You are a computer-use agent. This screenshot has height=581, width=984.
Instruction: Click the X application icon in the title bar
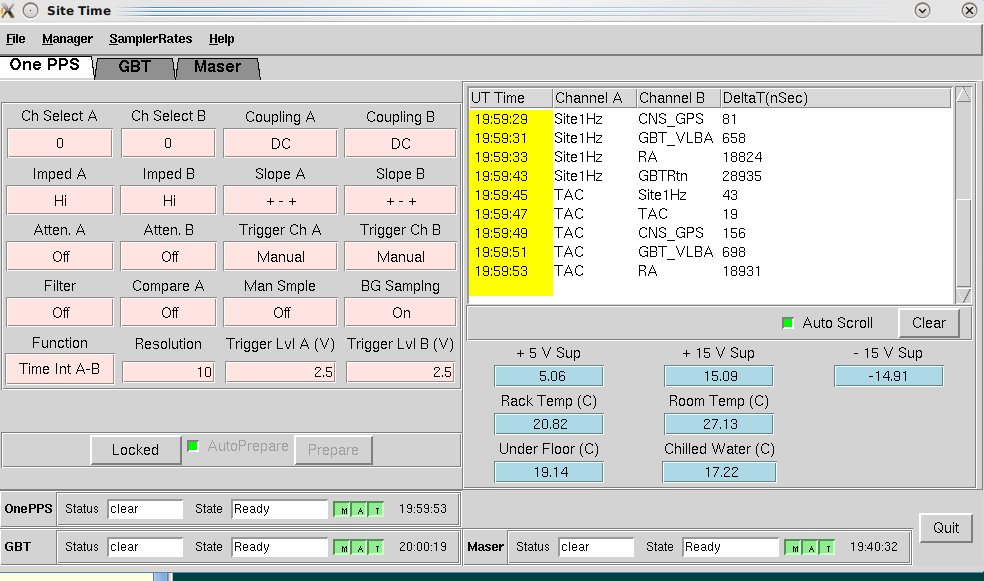(x=8, y=10)
